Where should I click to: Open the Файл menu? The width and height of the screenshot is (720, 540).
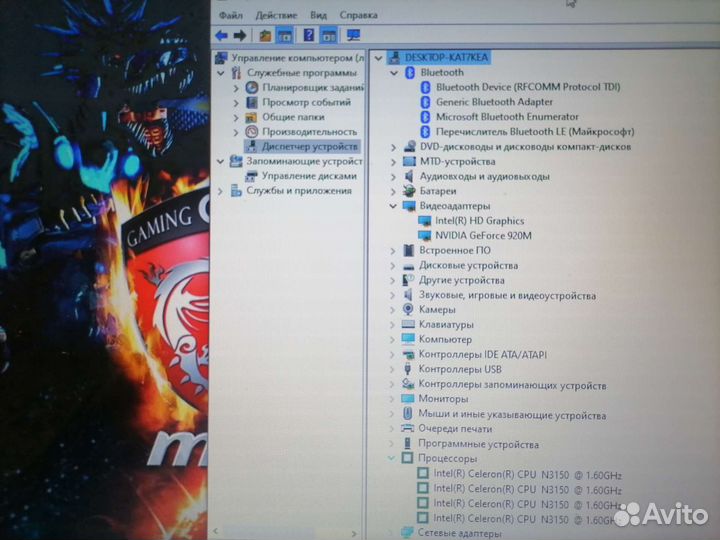tap(231, 16)
